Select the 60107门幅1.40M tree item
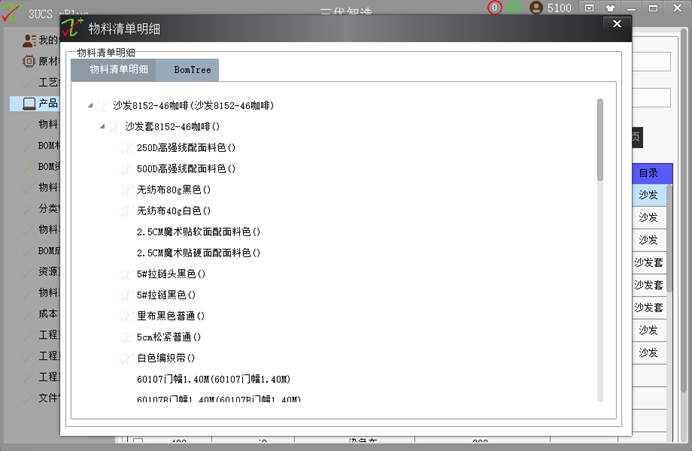 click(x=214, y=379)
